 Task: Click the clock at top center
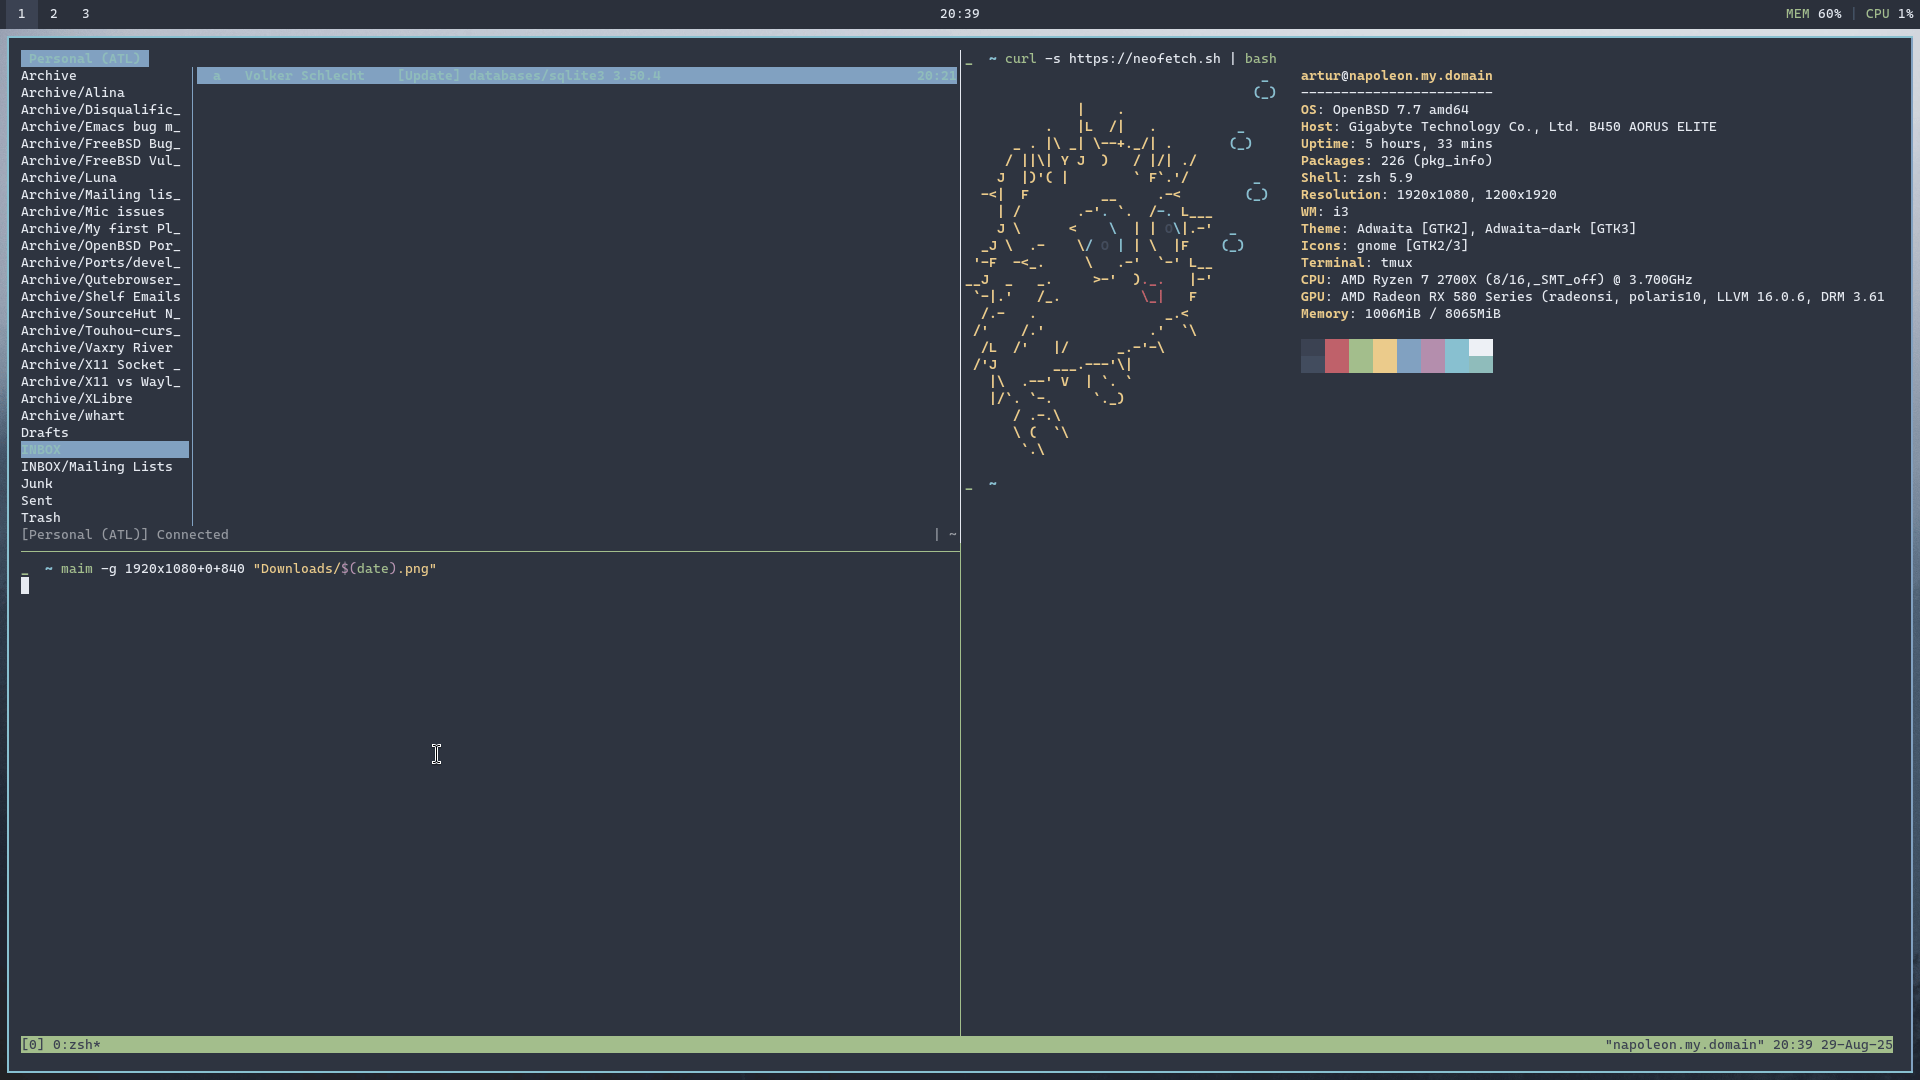[959, 14]
